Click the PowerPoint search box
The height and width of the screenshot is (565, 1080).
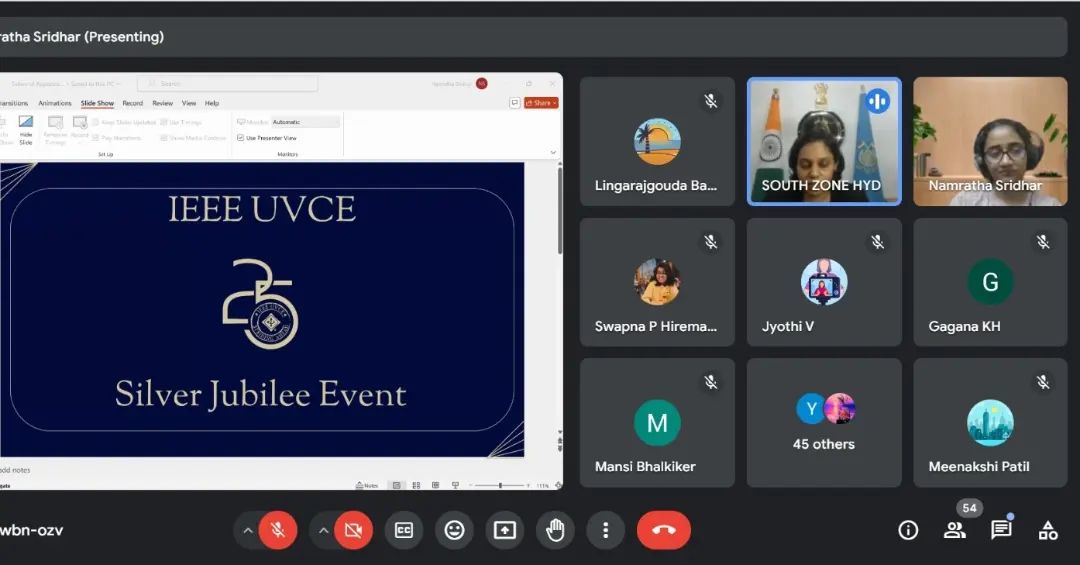[x=227, y=83]
